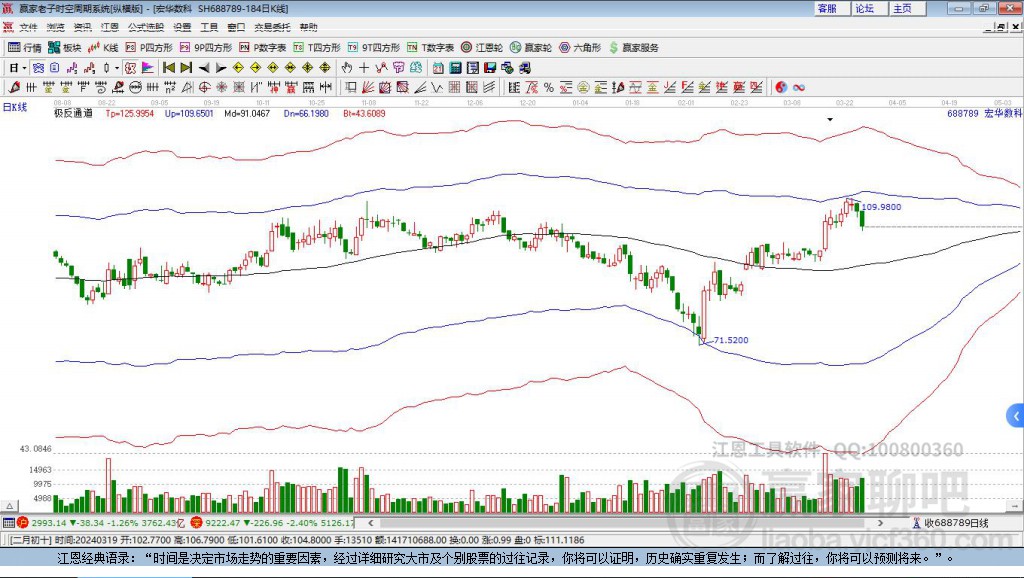The width and height of the screenshot is (1024, 578).
Task: Click the red floppy save icon
Action: (490, 68)
